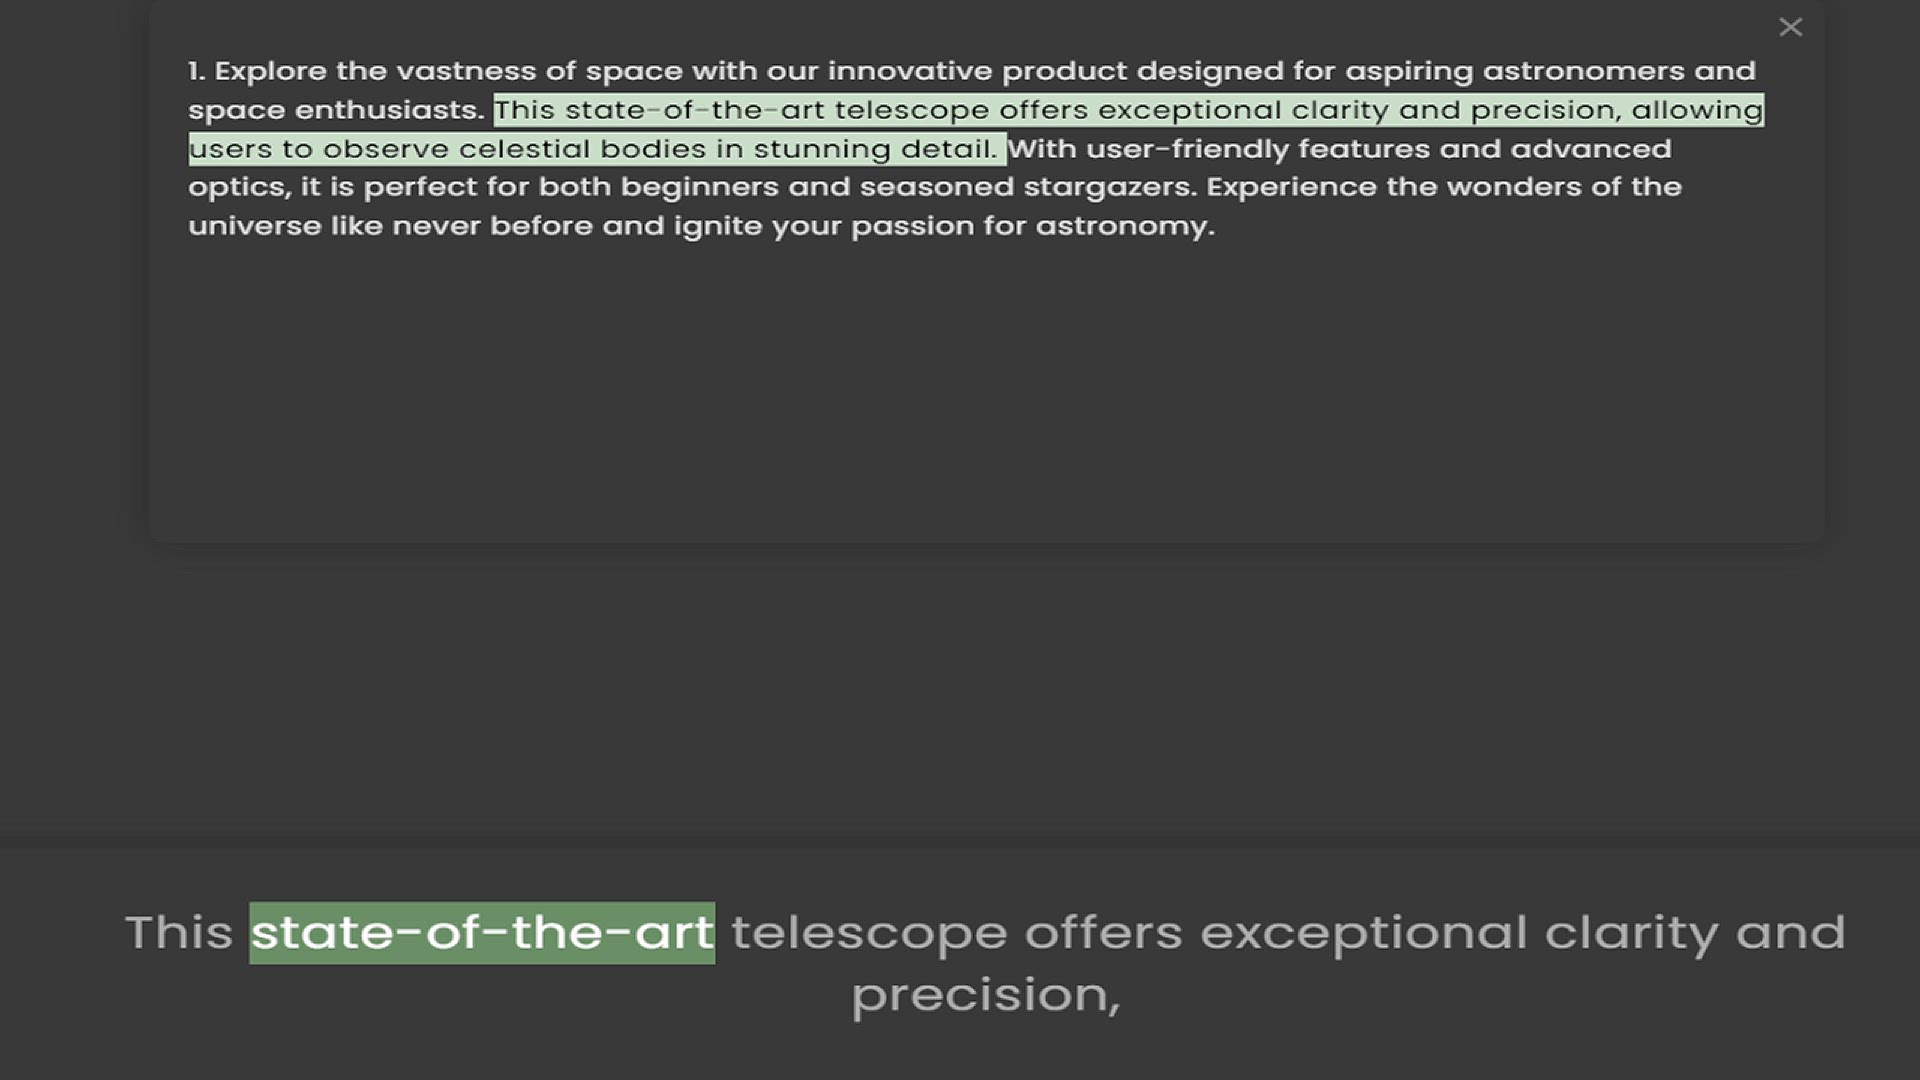The image size is (1920, 1080).
Task: Select 'precision,' on the caption's second line
Action: [985, 995]
